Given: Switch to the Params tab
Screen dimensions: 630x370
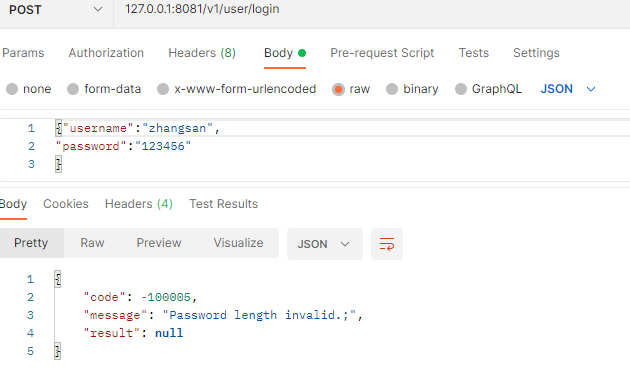Looking at the screenshot, I should click(x=23, y=53).
